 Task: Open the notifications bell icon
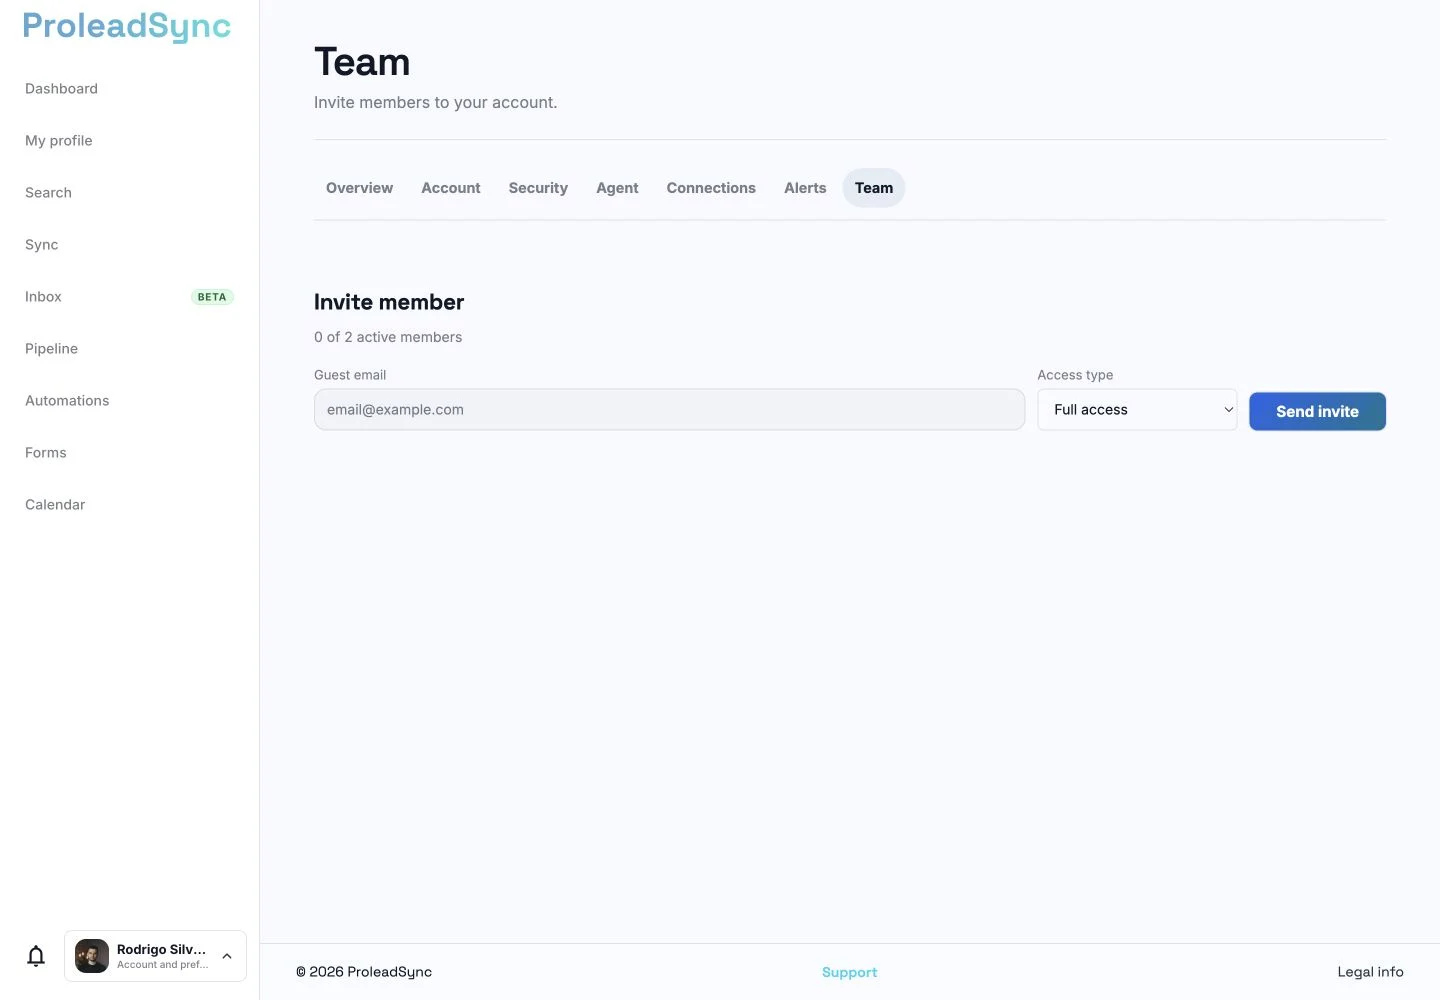36,956
